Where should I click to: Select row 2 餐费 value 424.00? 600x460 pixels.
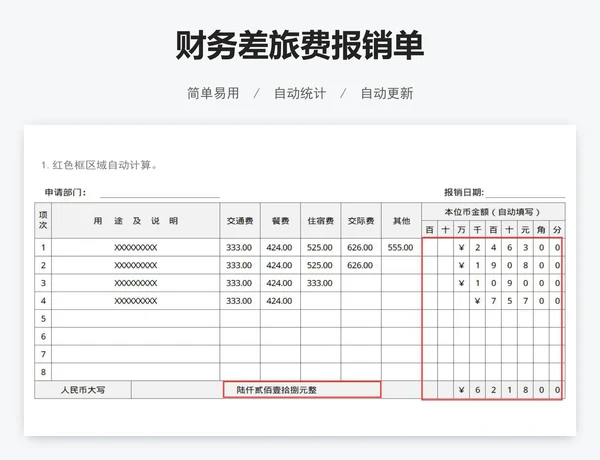tap(280, 265)
